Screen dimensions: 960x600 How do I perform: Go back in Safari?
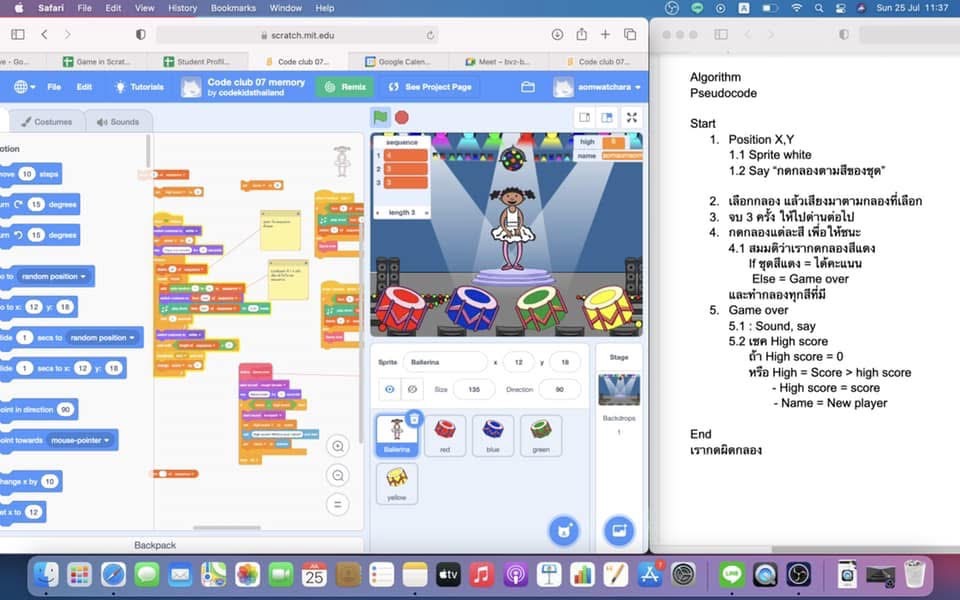click(44, 35)
